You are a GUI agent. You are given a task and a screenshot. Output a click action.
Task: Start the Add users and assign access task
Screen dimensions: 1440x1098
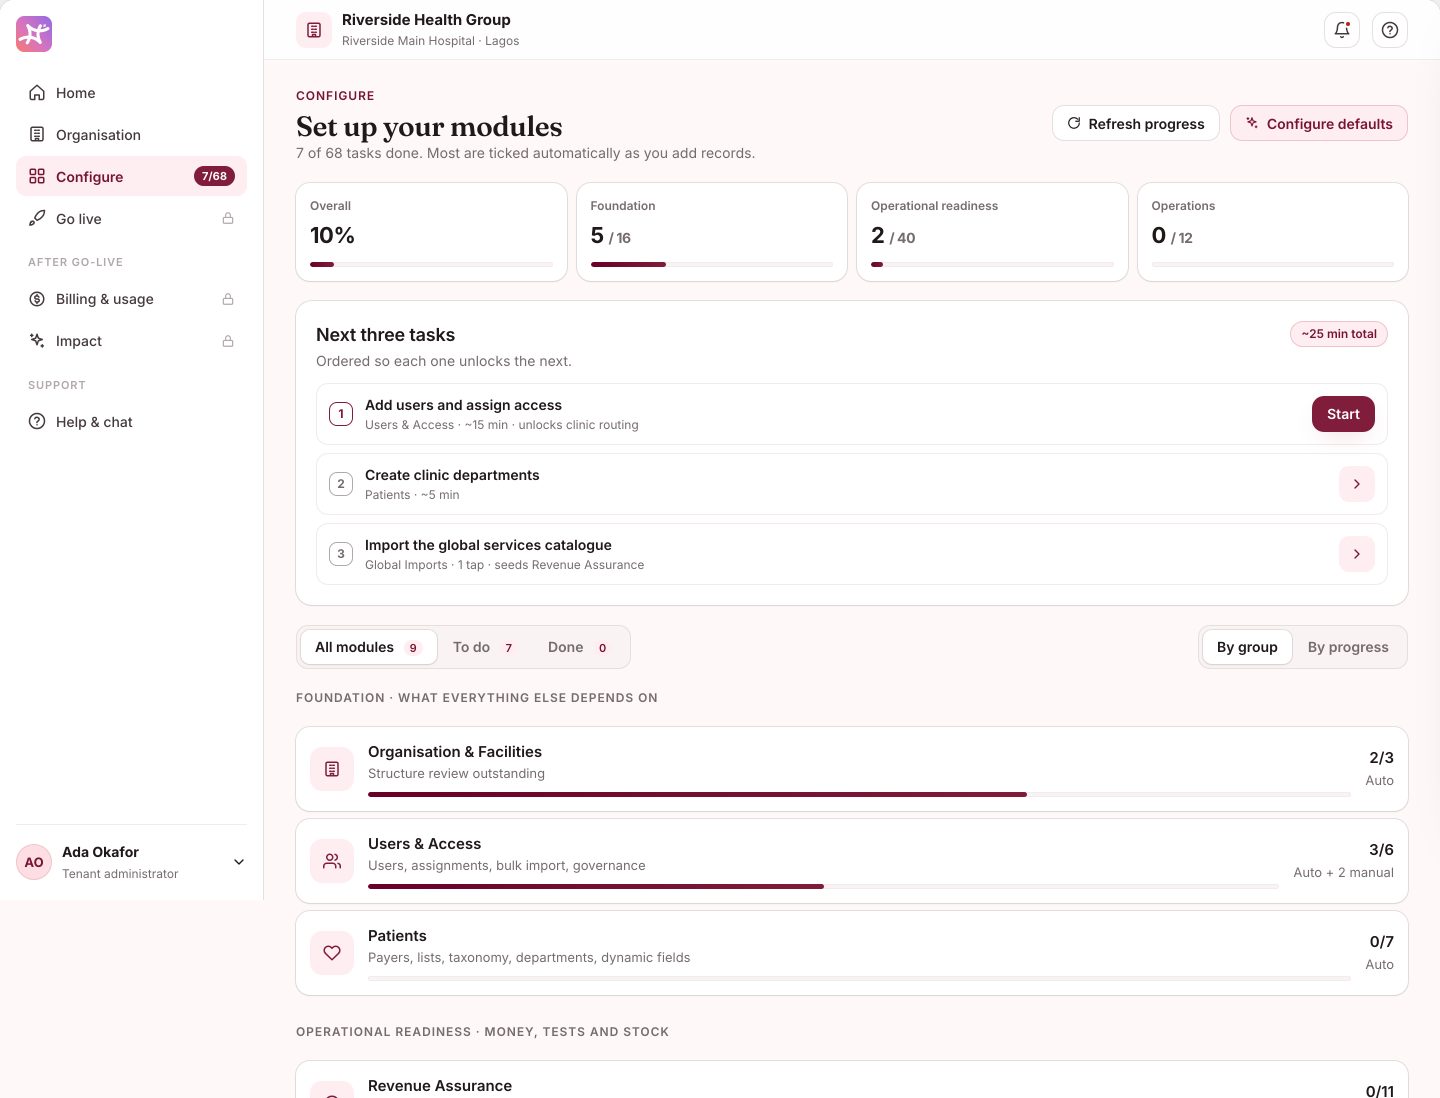[1343, 414]
